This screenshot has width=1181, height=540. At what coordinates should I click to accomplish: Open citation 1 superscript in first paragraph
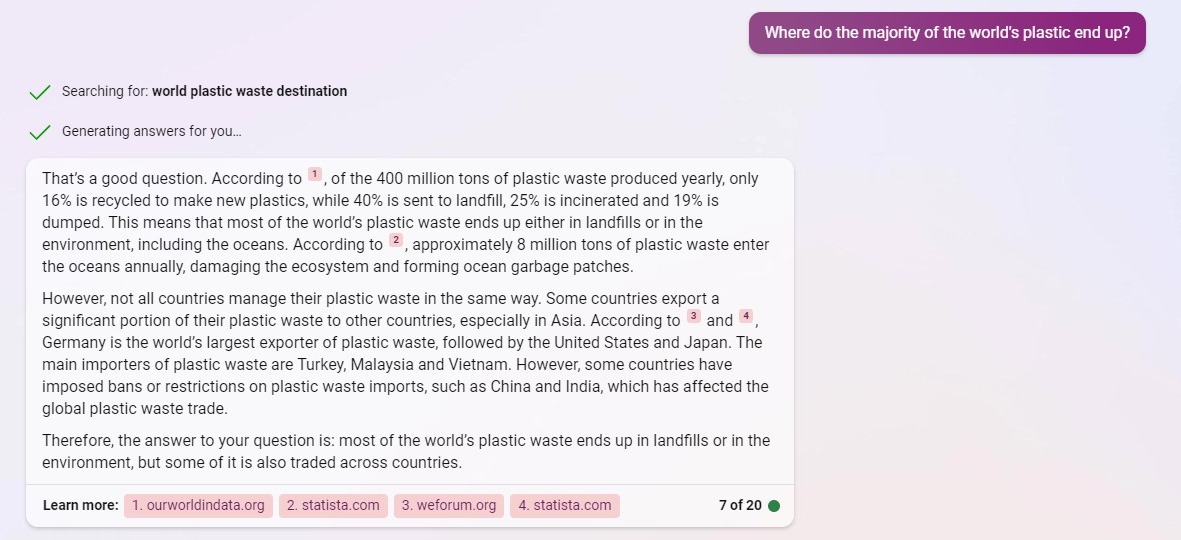tap(314, 175)
